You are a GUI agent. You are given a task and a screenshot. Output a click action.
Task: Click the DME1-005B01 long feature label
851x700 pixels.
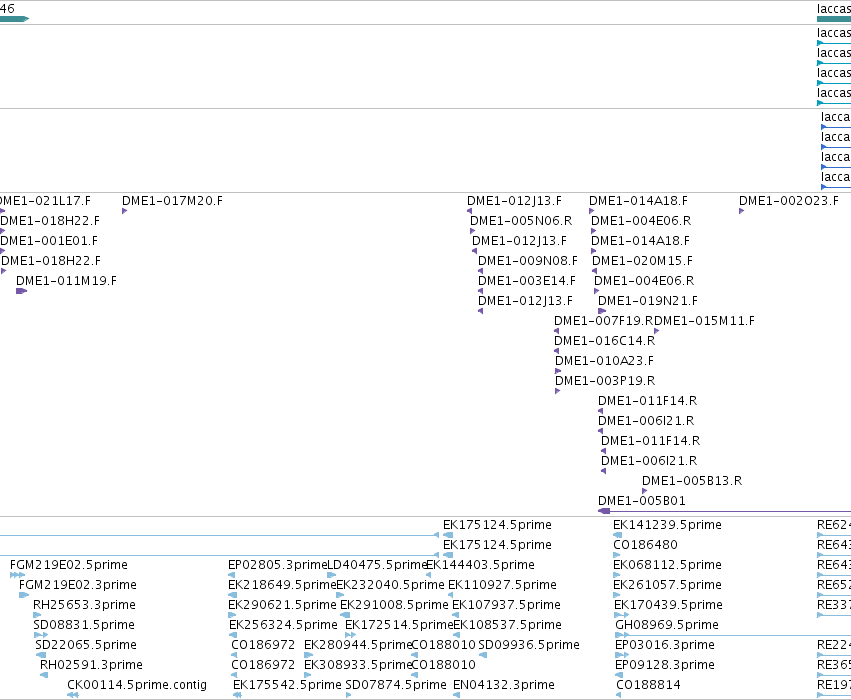coord(642,501)
